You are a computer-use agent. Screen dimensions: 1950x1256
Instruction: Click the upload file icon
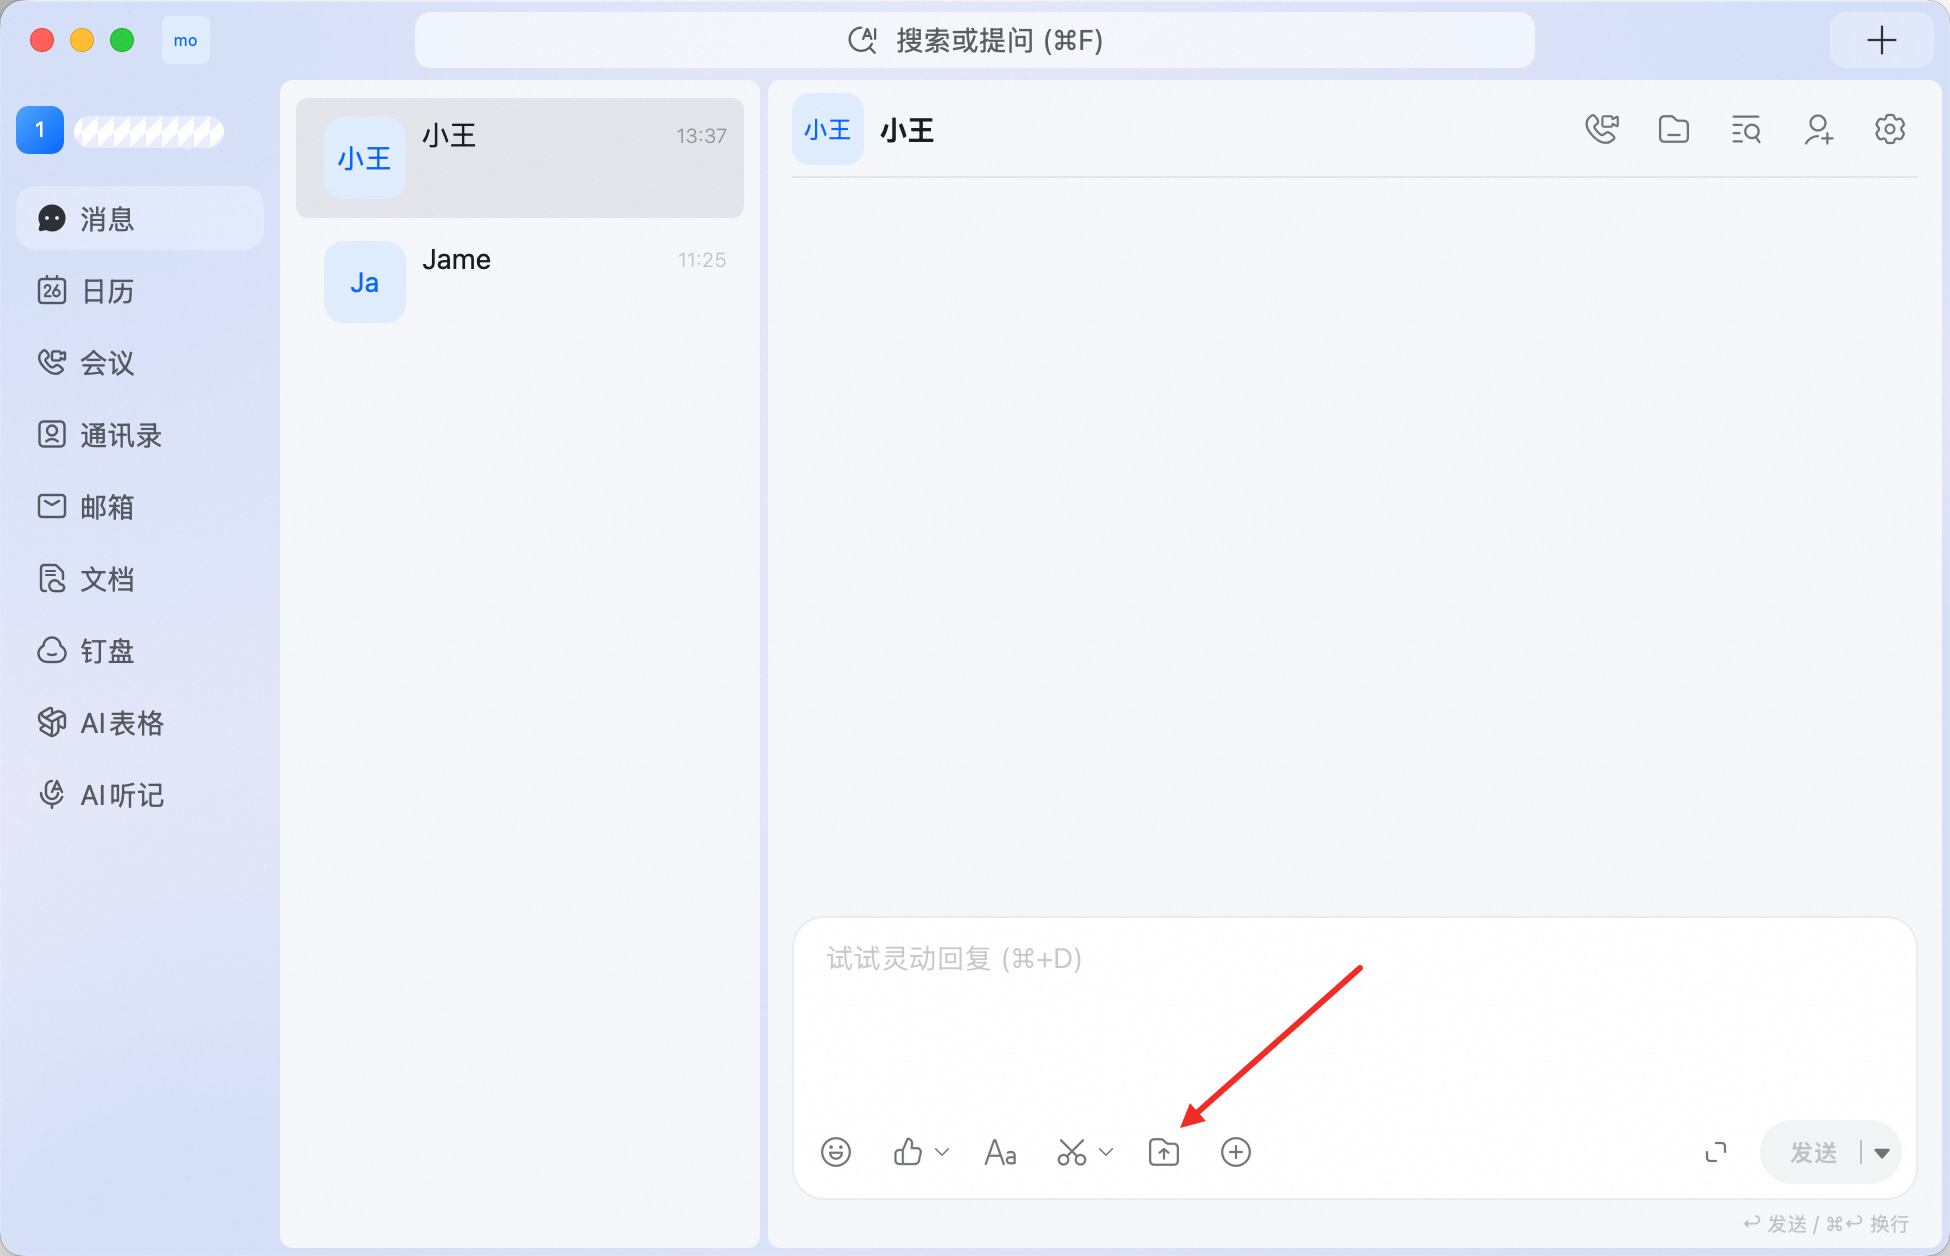[x=1164, y=1152]
